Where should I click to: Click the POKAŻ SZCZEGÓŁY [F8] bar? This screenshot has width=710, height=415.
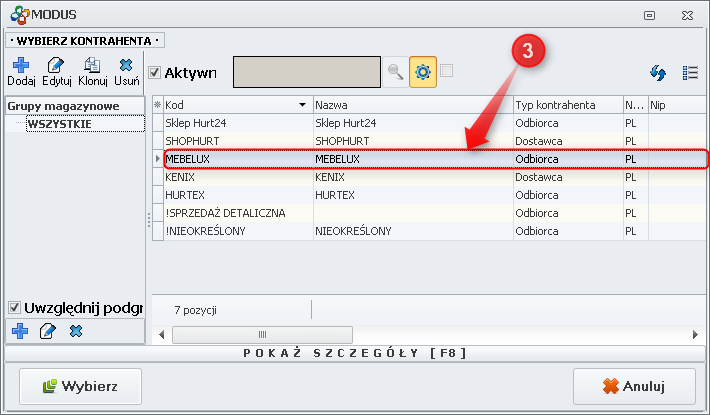click(x=355, y=353)
